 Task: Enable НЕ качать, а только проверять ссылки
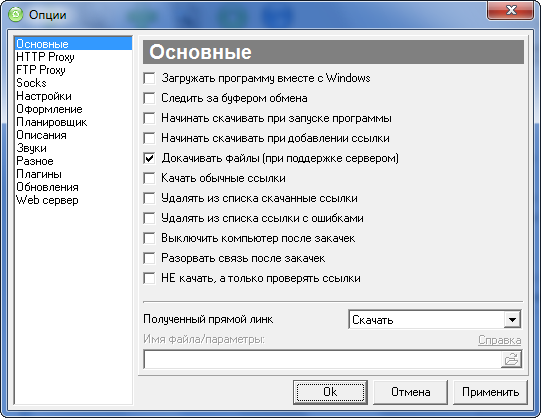click(149, 278)
